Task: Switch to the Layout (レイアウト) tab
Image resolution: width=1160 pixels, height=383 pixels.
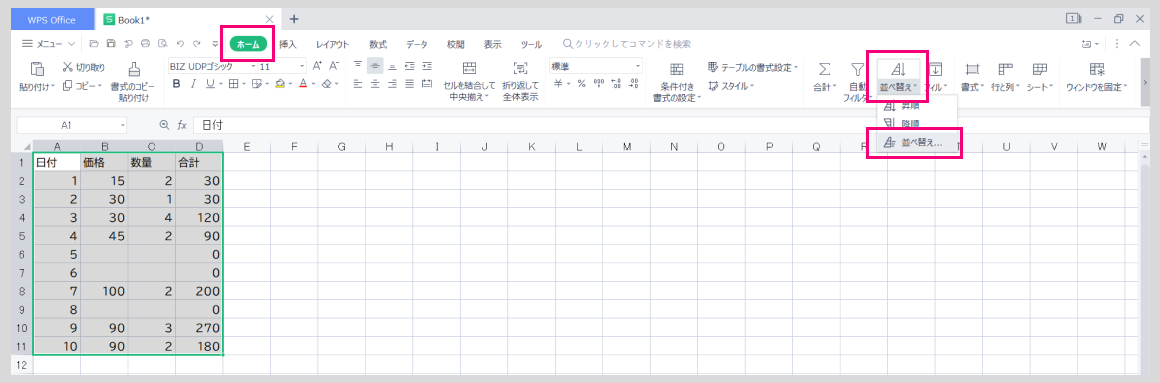Action: click(x=333, y=44)
